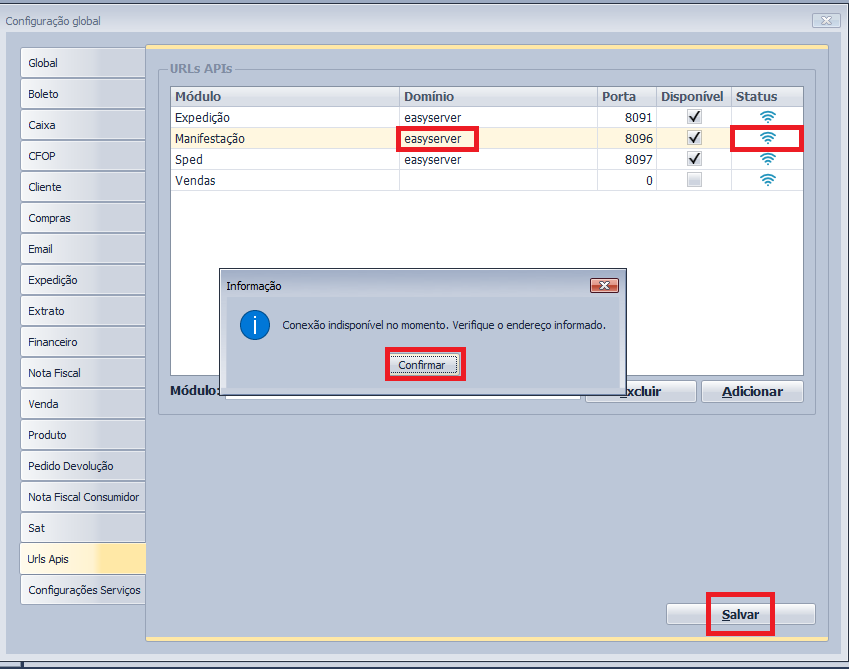Toggle Disponível checkbox for Expedição

[x=694, y=117]
